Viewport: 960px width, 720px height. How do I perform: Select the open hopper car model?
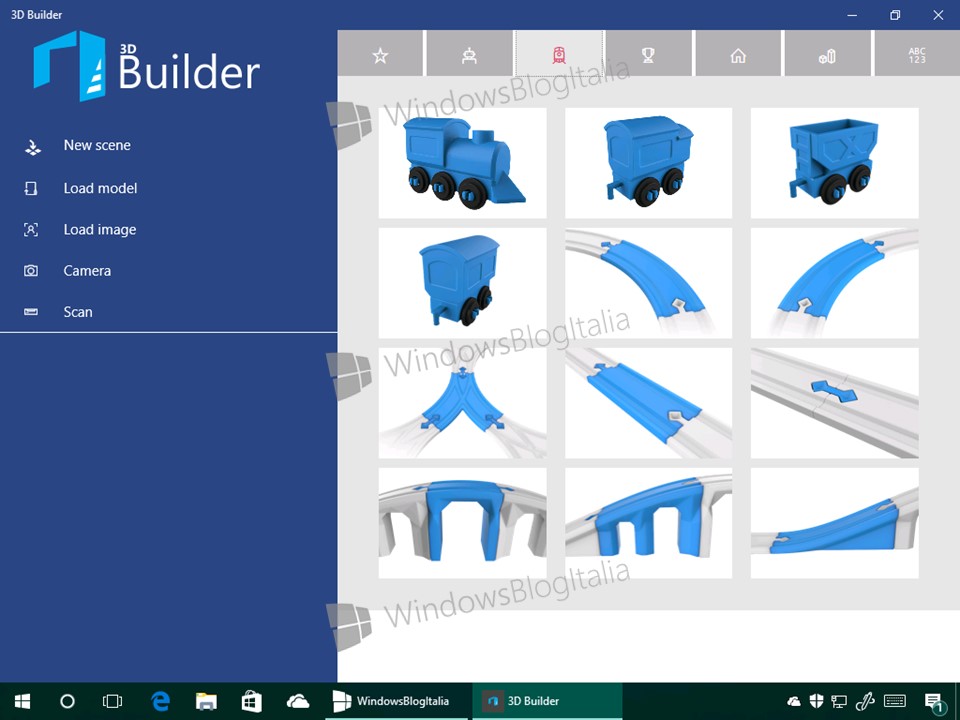[x=834, y=163]
